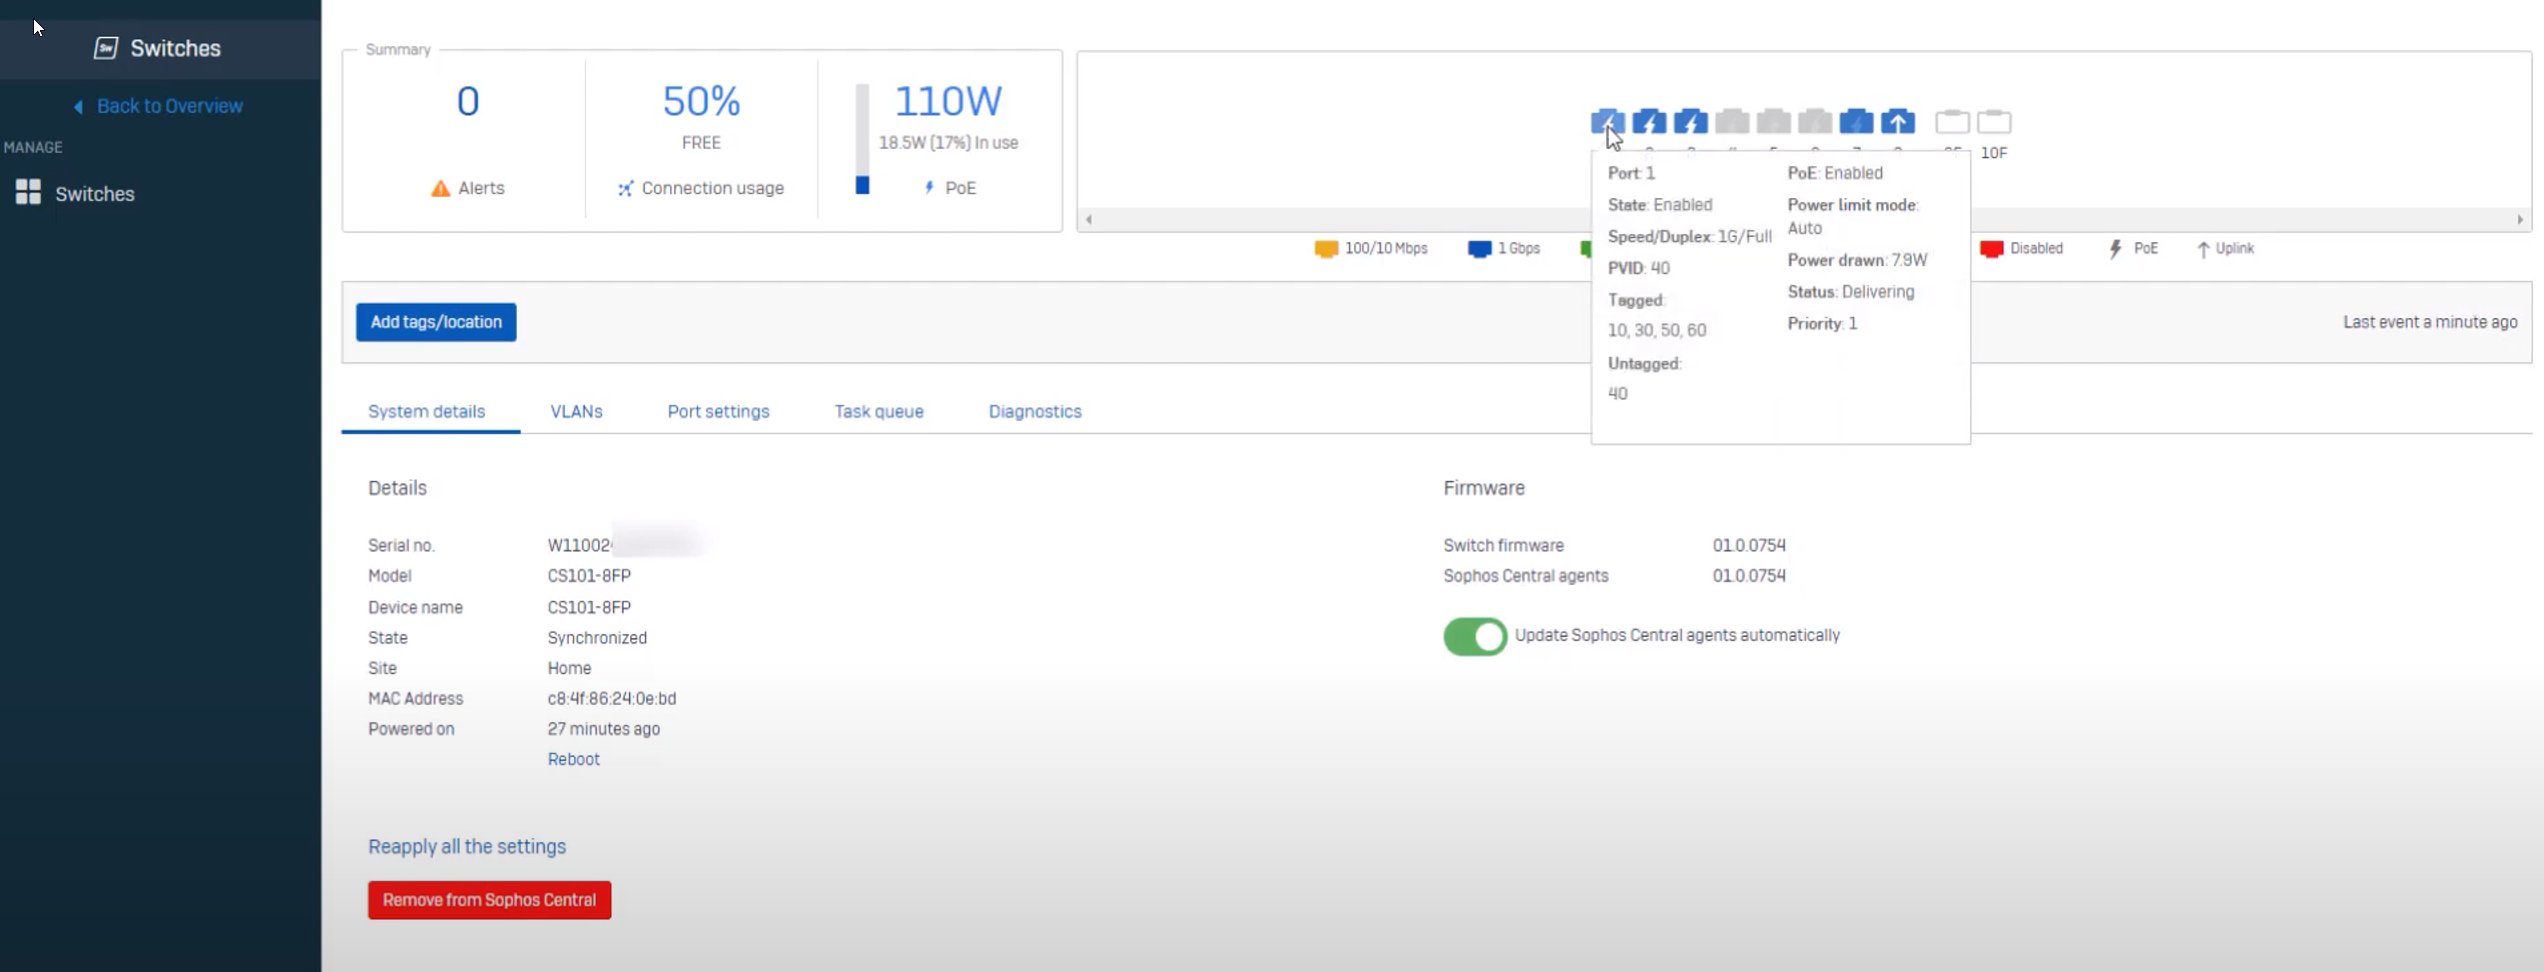
Task: Go to the Diagnostics tab
Action: pyautogui.click(x=1034, y=411)
